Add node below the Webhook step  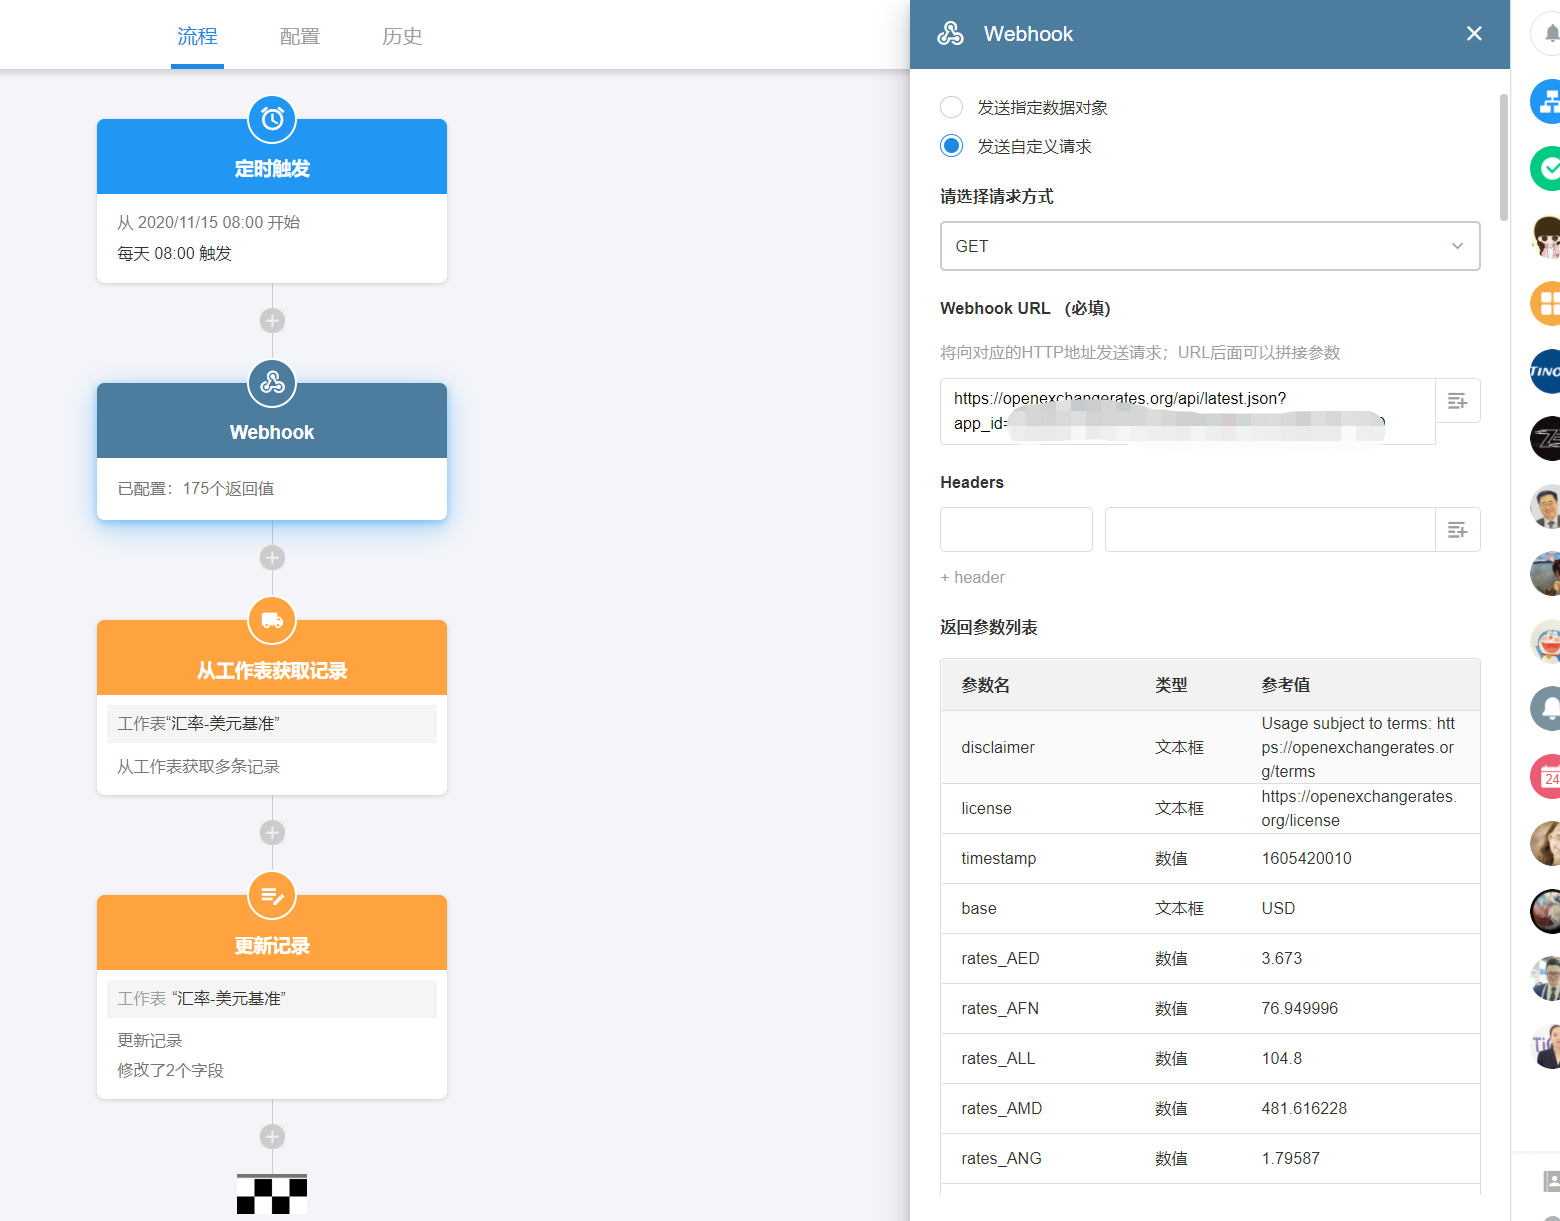[272, 558]
